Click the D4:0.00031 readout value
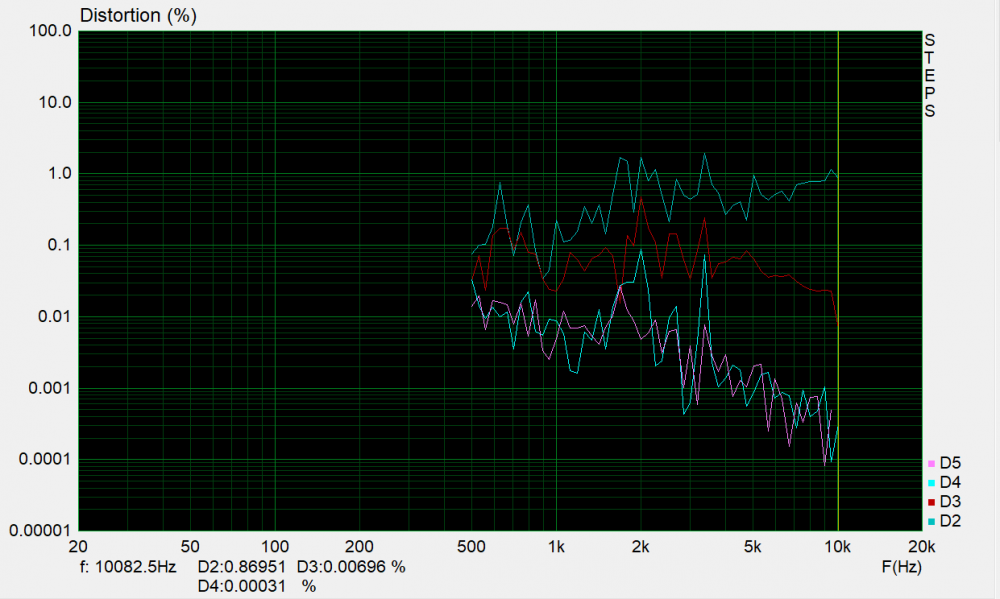 tap(241, 586)
